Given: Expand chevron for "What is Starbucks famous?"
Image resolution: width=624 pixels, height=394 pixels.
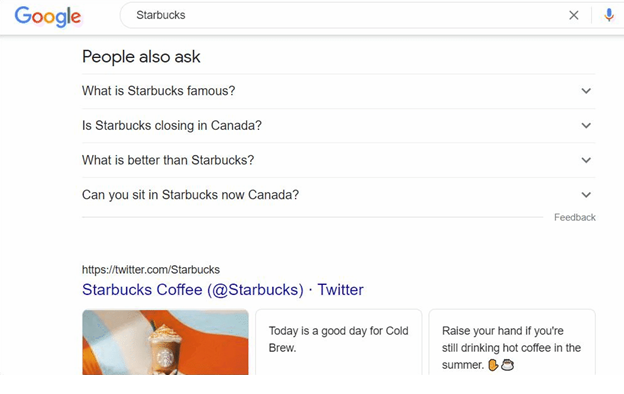Looking at the screenshot, I should [x=586, y=91].
